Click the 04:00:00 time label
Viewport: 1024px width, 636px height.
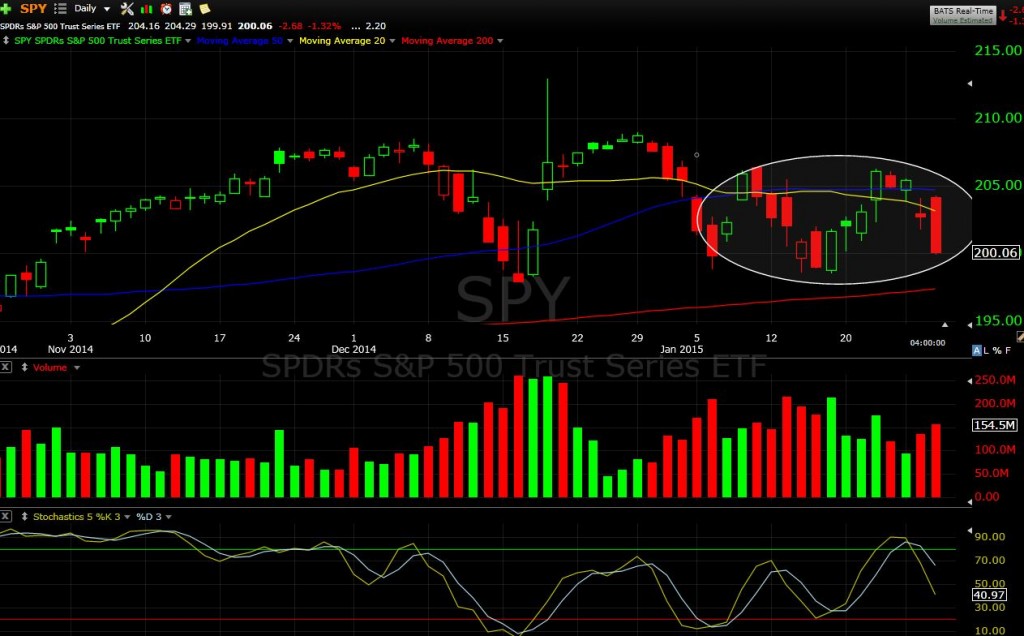click(927, 343)
